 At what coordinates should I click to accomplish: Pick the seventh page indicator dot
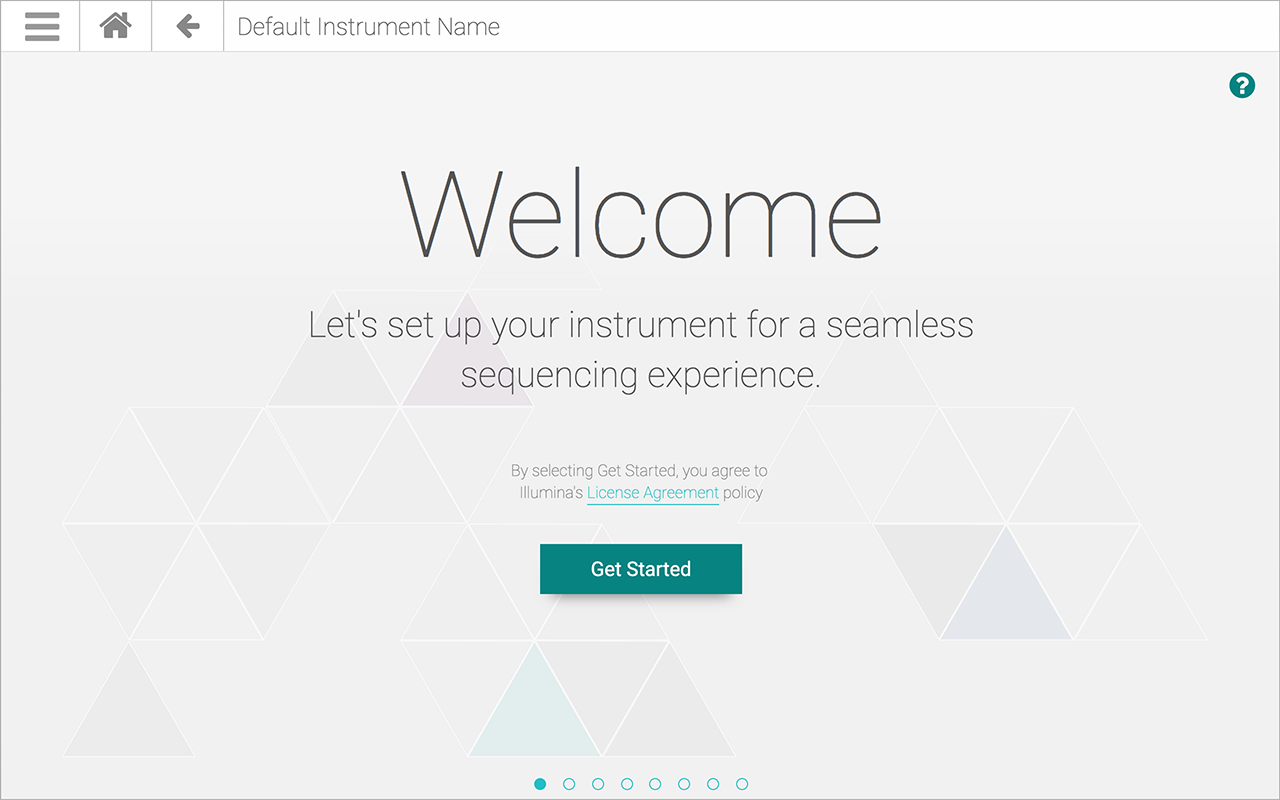tap(713, 784)
